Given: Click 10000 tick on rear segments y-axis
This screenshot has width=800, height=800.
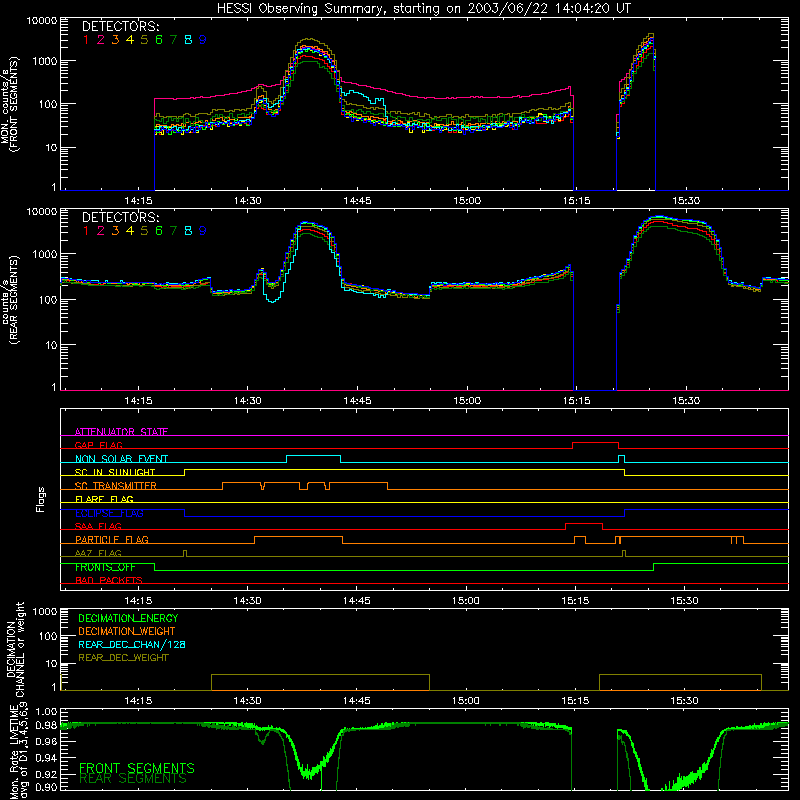Looking at the screenshot, I should coord(42,212).
